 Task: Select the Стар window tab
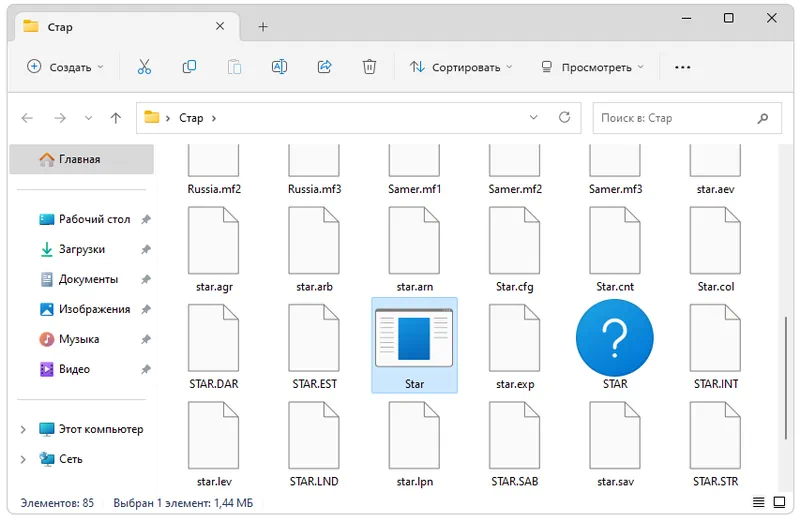pos(125,27)
